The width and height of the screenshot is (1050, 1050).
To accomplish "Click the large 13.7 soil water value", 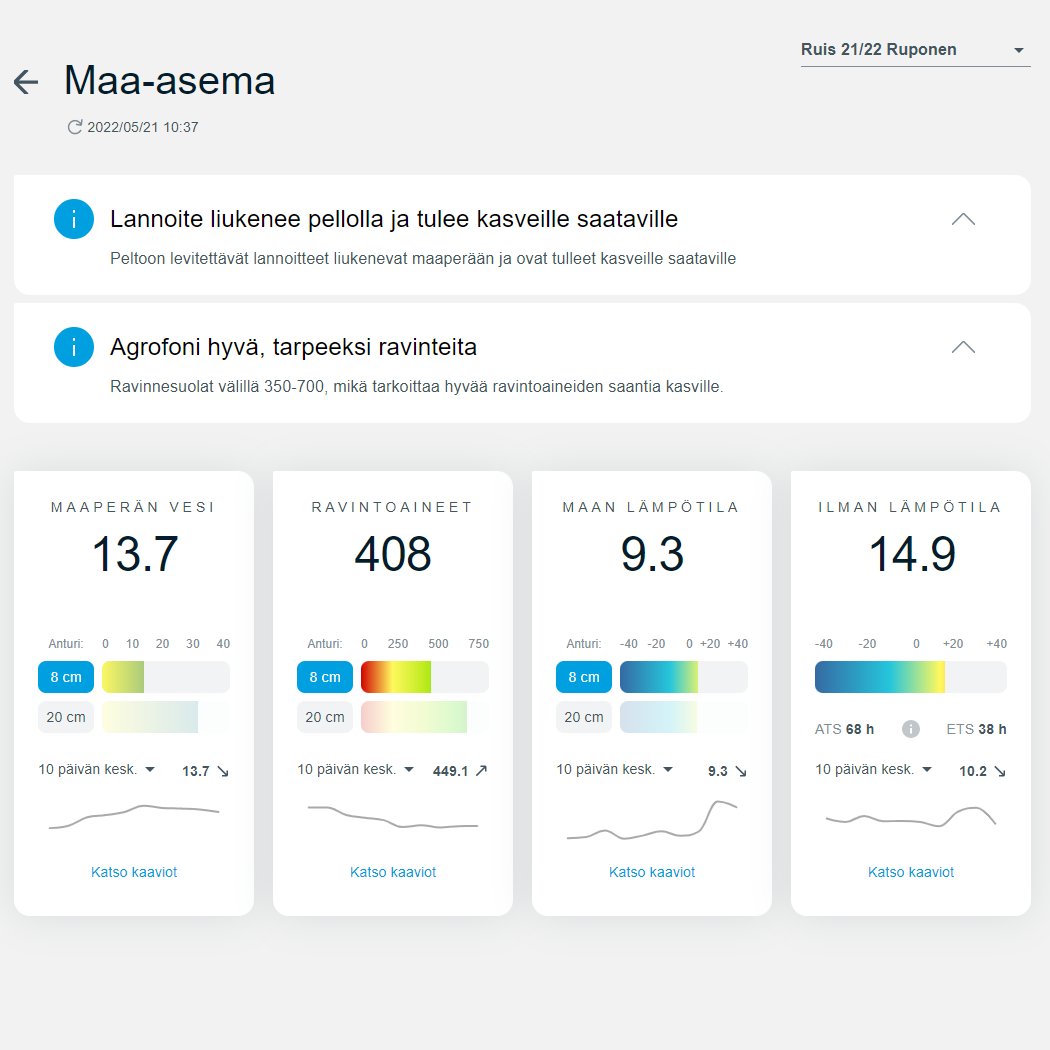I will click(135, 554).
